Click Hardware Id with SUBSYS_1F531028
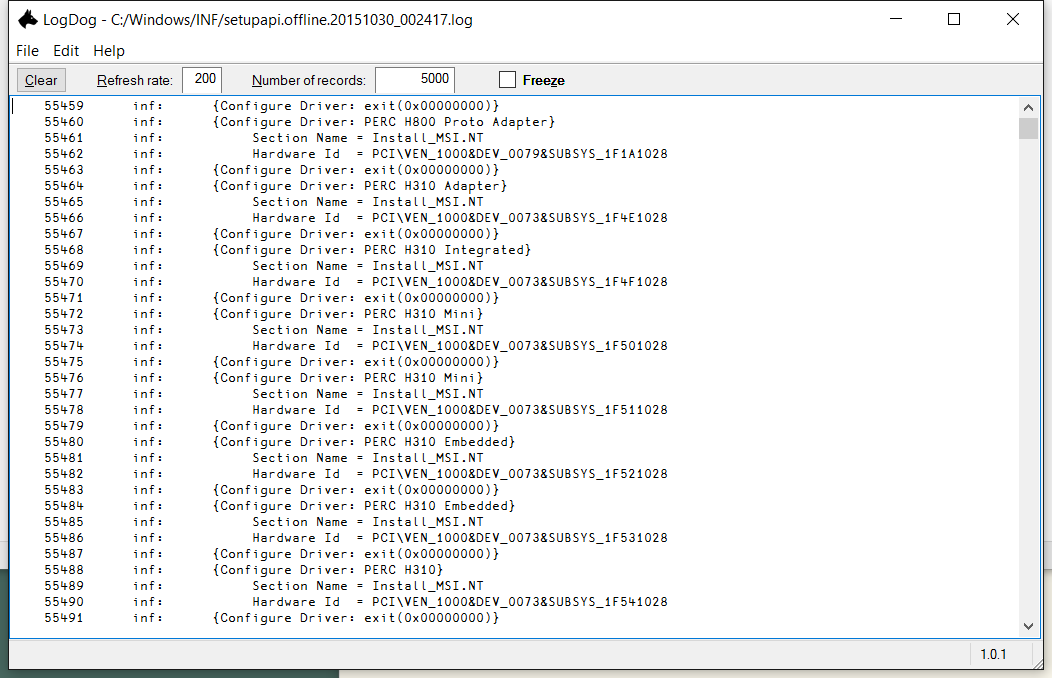 coord(460,539)
